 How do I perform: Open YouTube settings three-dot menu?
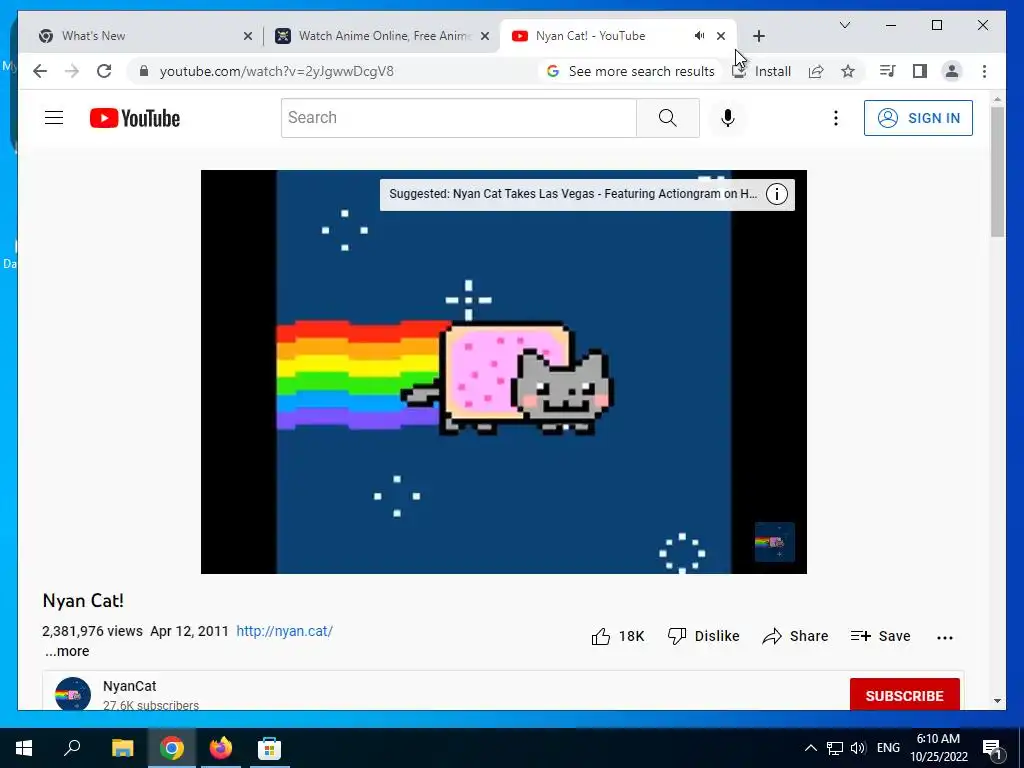pos(835,118)
